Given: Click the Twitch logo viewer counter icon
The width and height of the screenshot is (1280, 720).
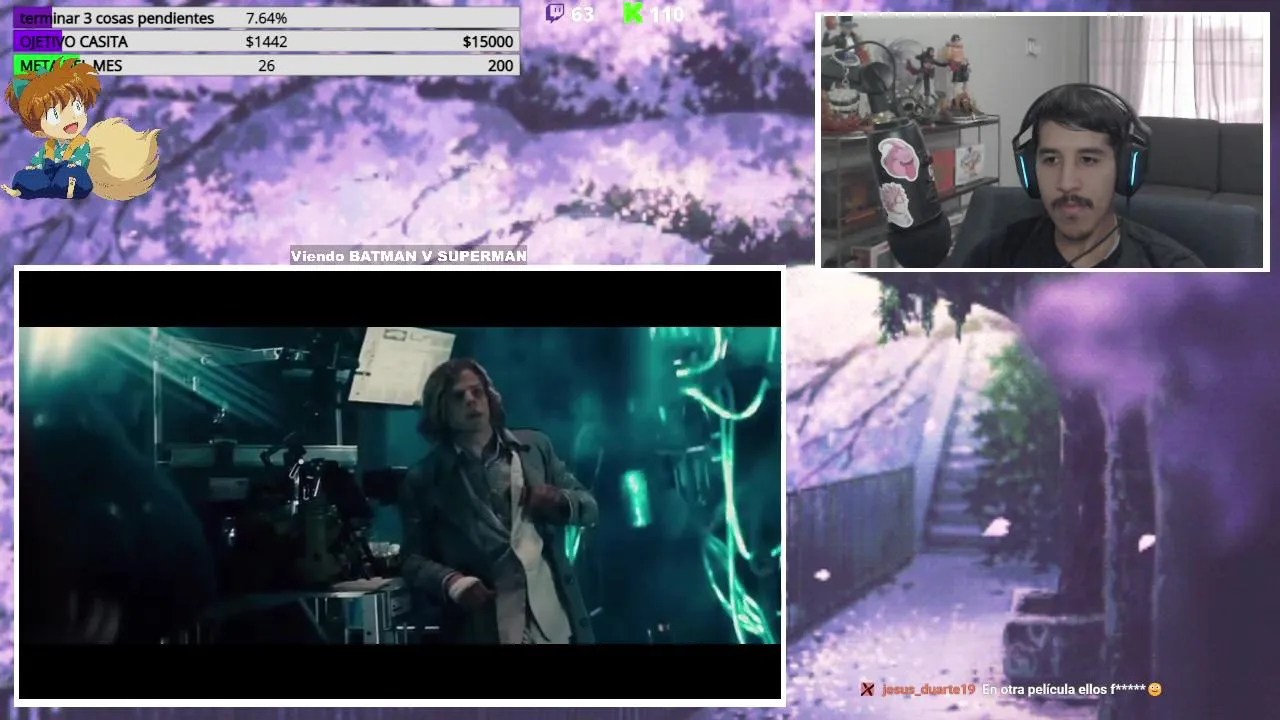Looking at the screenshot, I should tap(555, 12).
